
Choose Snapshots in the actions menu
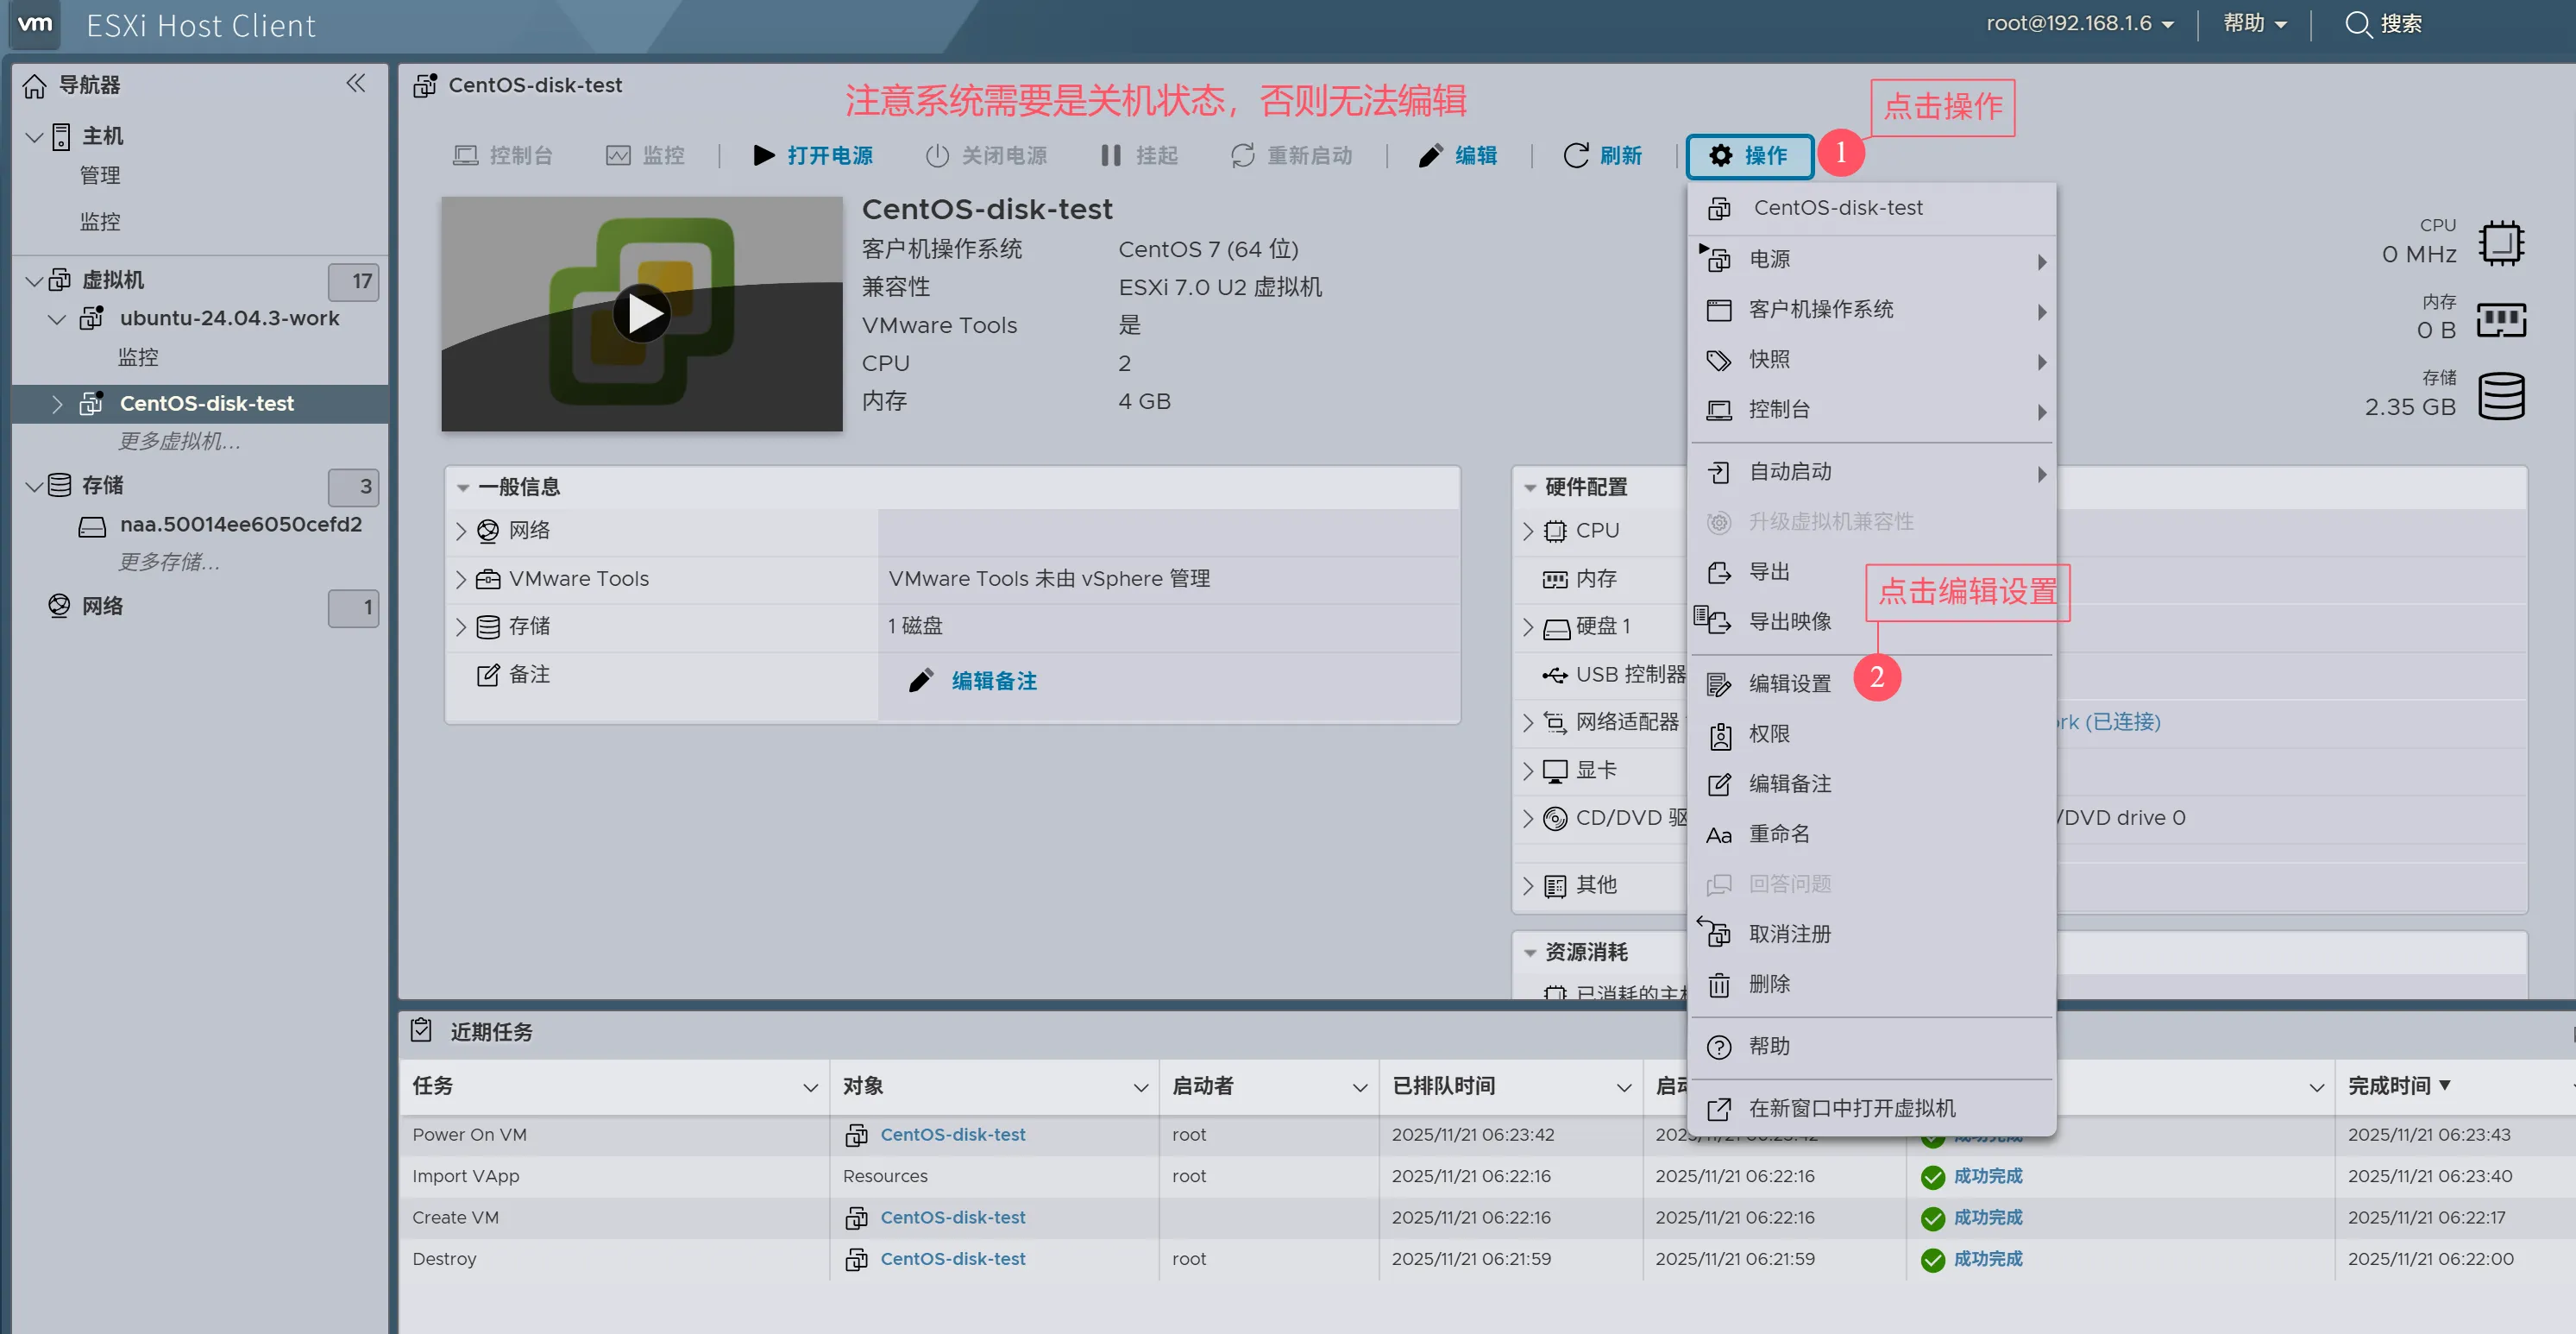tap(1769, 360)
